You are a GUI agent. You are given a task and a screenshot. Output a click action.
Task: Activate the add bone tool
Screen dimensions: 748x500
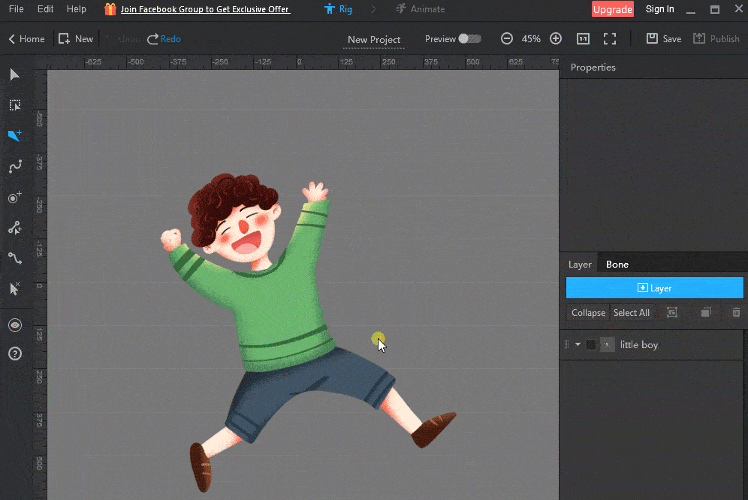[15, 136]
